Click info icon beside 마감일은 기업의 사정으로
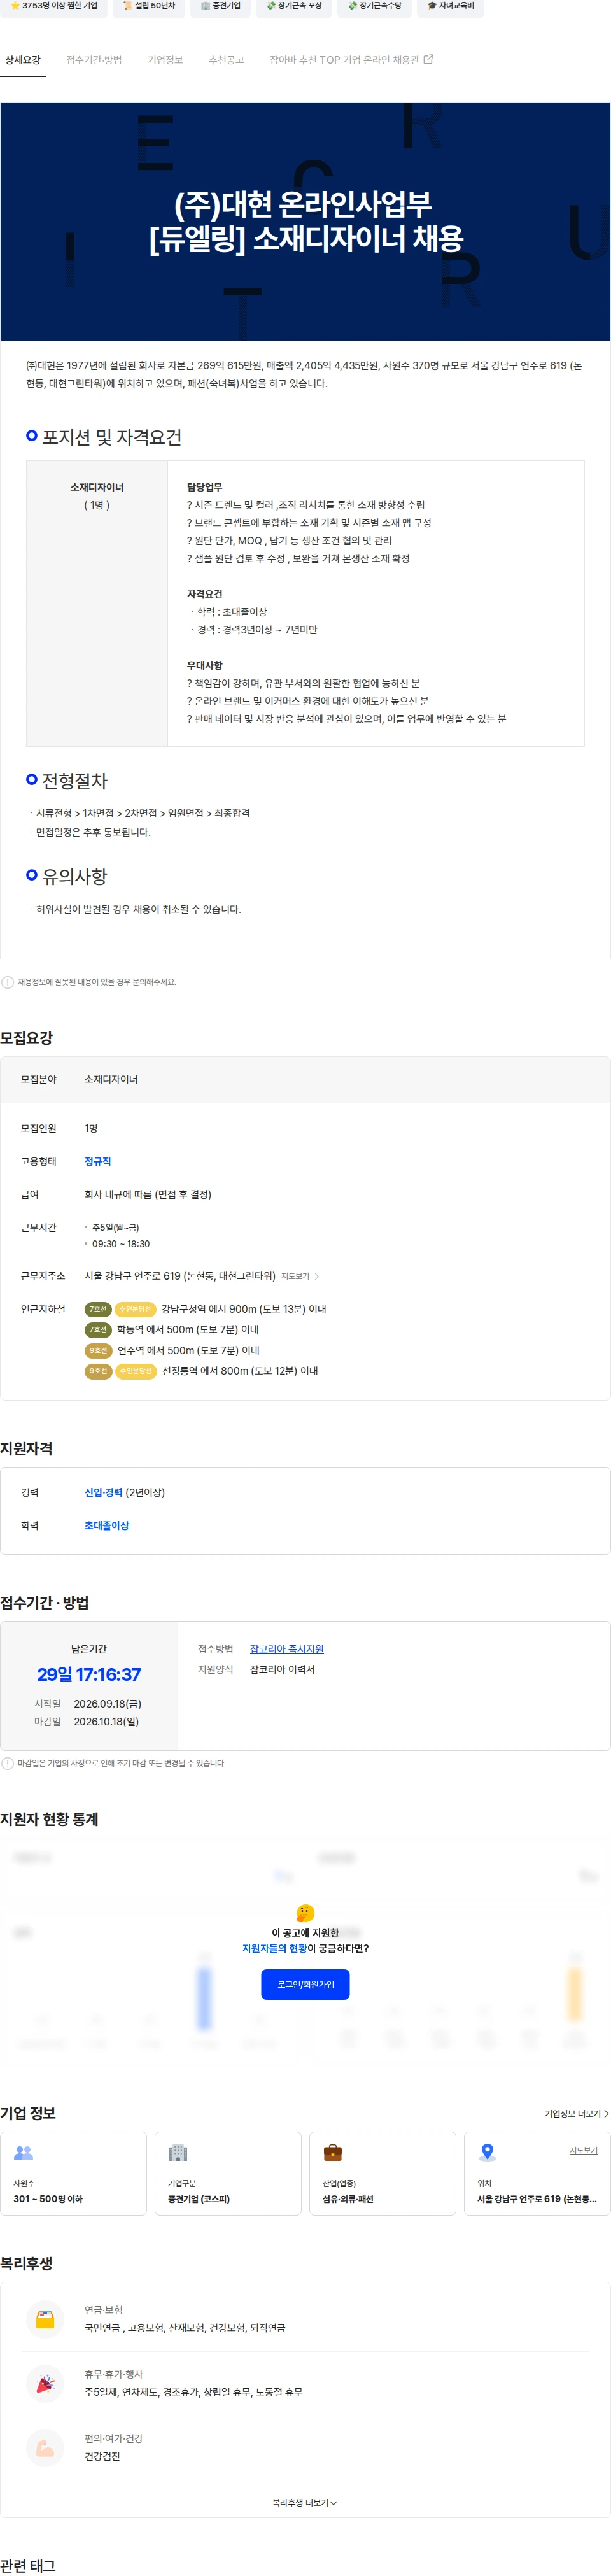The width and height of the screenshot is (611, 2576). 8,1763
